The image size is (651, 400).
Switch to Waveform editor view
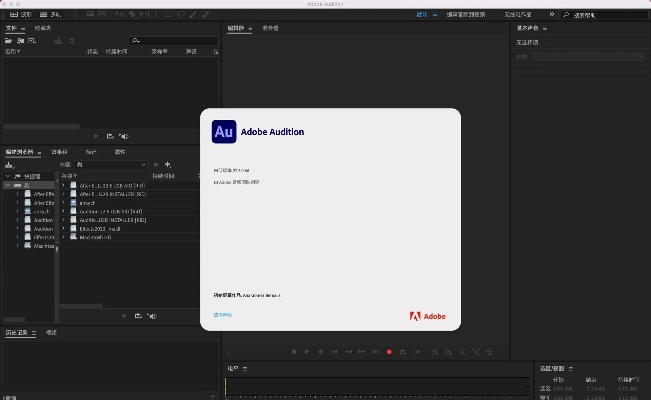coord(21,15)
